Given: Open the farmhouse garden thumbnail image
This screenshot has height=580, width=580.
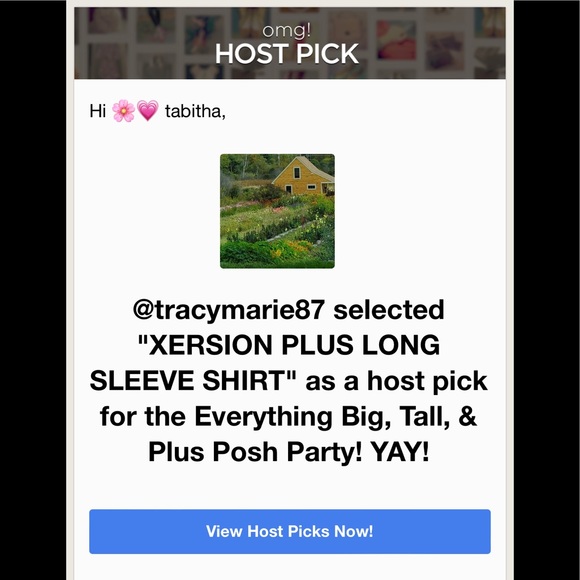Looking at the screenshot, I should click(x=277, y=211).
